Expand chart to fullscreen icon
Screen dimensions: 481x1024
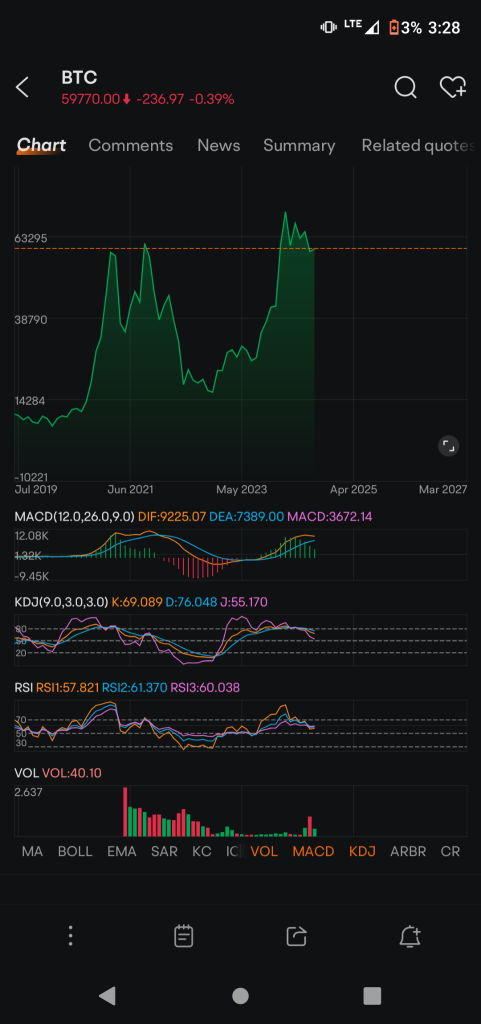click(448, 446)
